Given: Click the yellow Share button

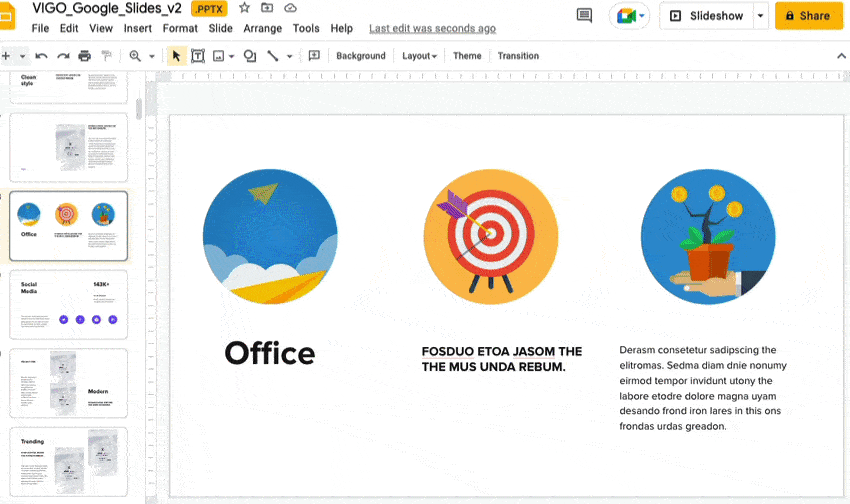Looking at the screenshot, I should point(808,16).
